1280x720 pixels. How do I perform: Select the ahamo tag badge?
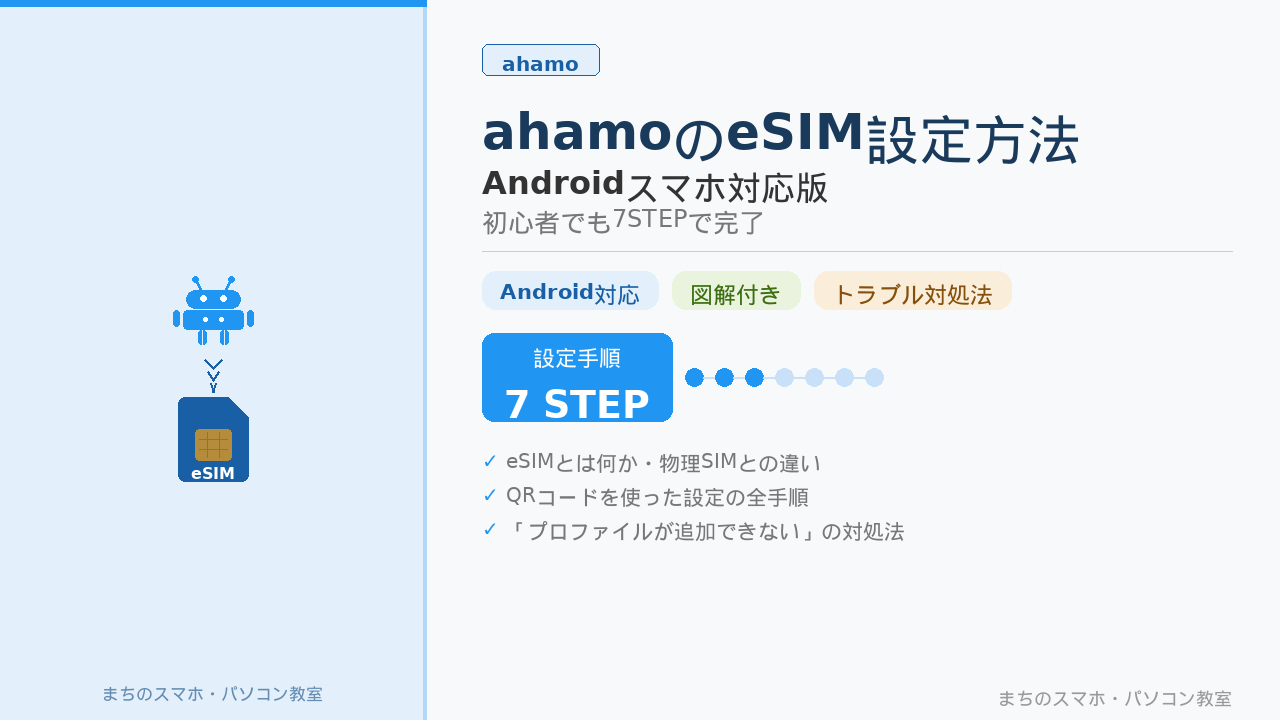click(x=540, y=61)
